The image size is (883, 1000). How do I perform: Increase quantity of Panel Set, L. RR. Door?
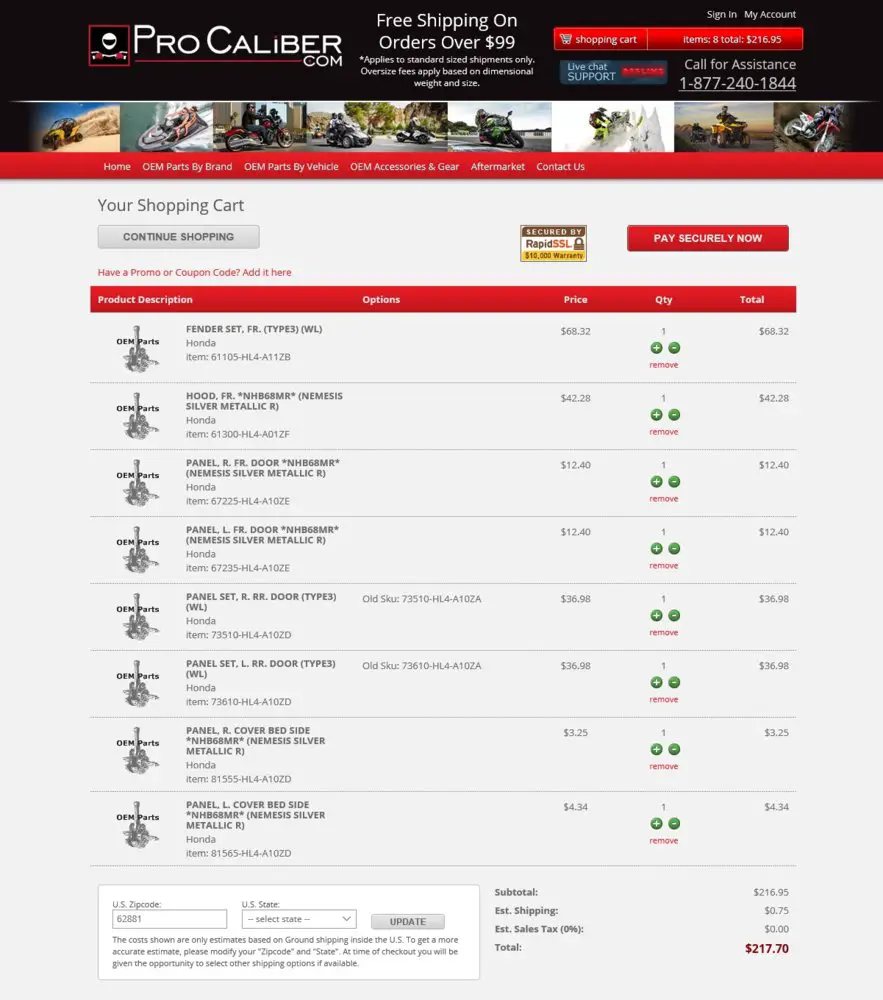tap(656, 682)
